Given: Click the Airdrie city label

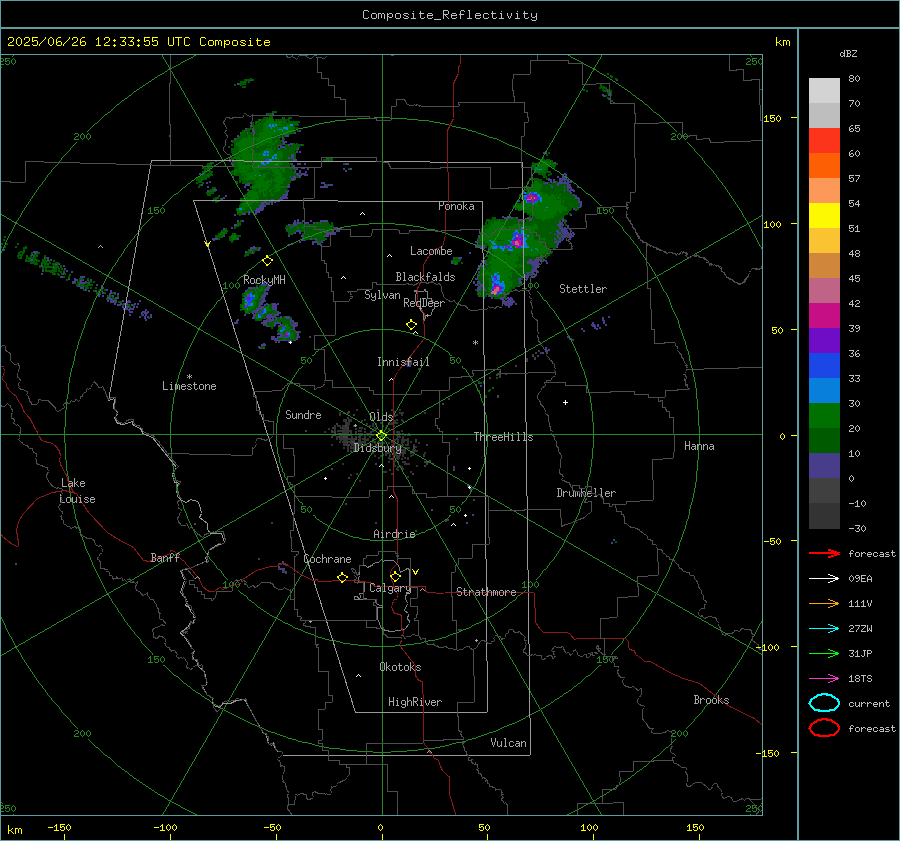Looking at the screenshot, I should 394,534.
